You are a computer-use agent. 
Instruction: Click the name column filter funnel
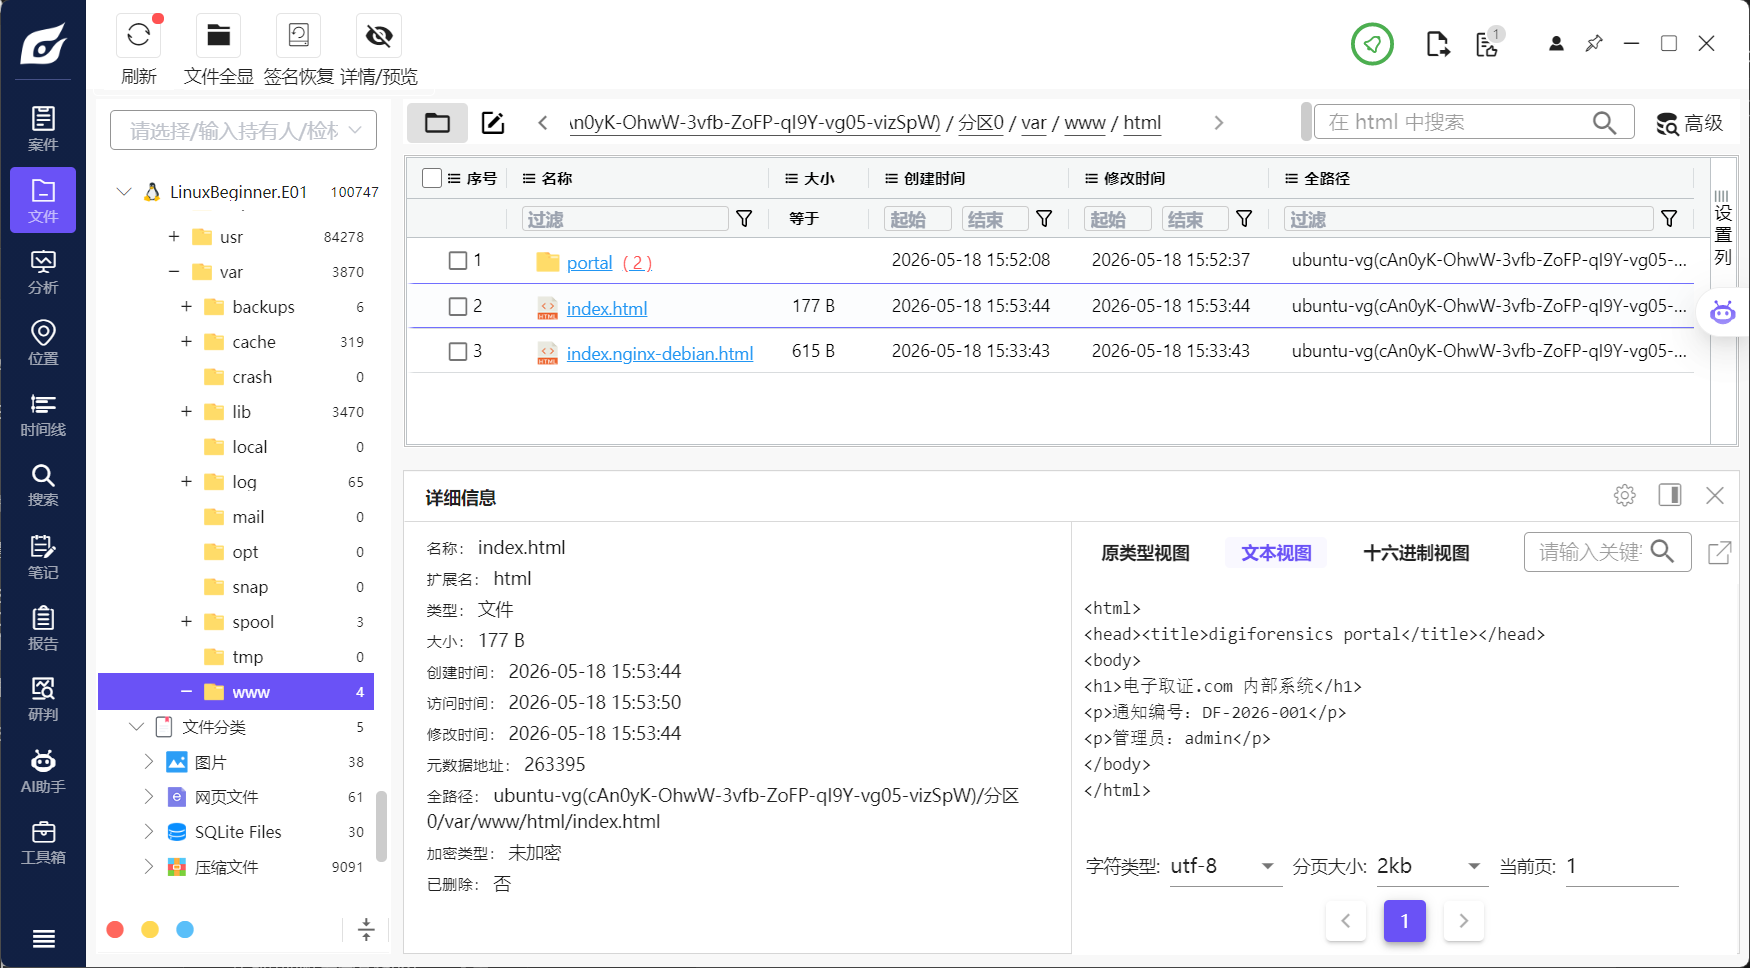744,218
